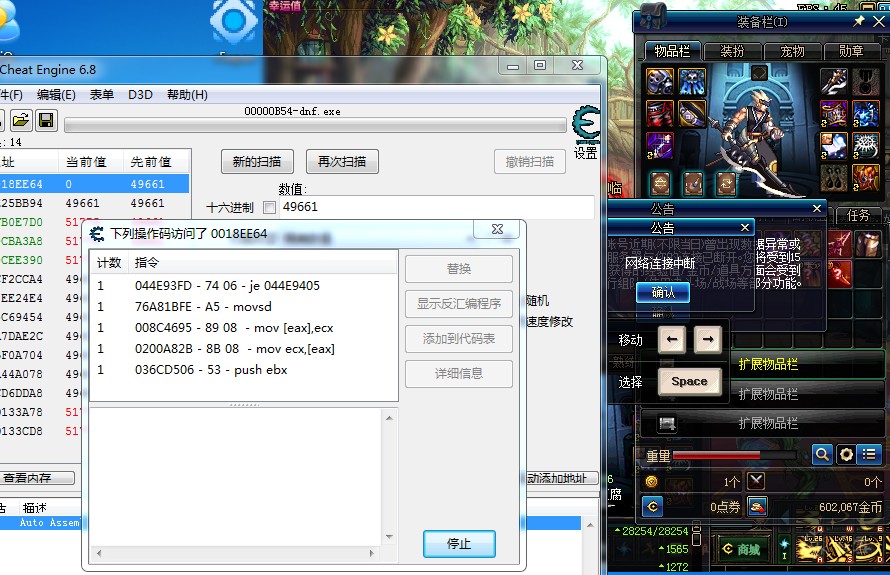Switch to the Costume tab 装扮
Viewport: 890px width, 575px height.
(732, 52)
